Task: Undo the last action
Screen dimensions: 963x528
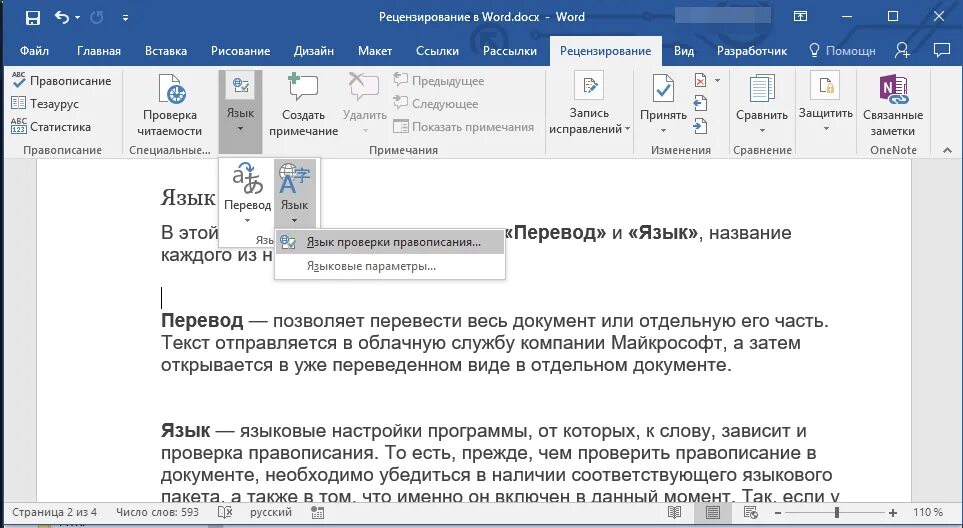Action: 61,17
